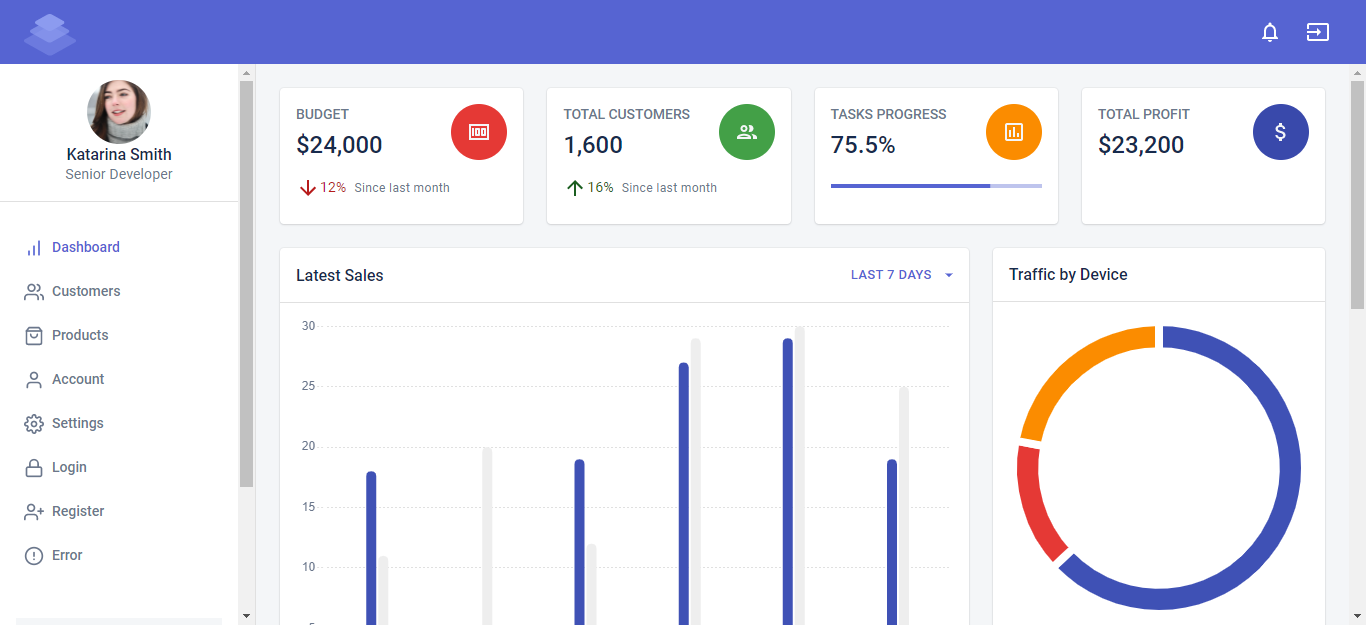Click the app logo in the header
Screen dimensions: 1366x625
(49, 32)
